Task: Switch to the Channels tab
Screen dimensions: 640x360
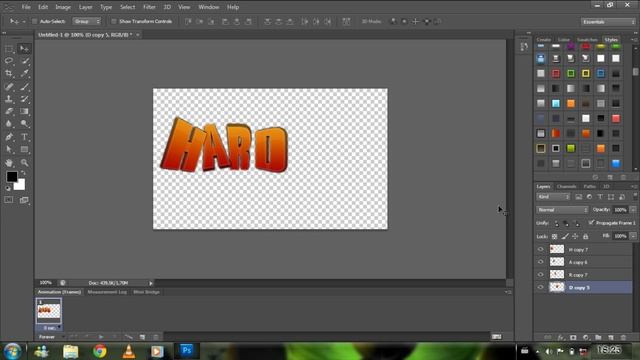Action: 566,187
